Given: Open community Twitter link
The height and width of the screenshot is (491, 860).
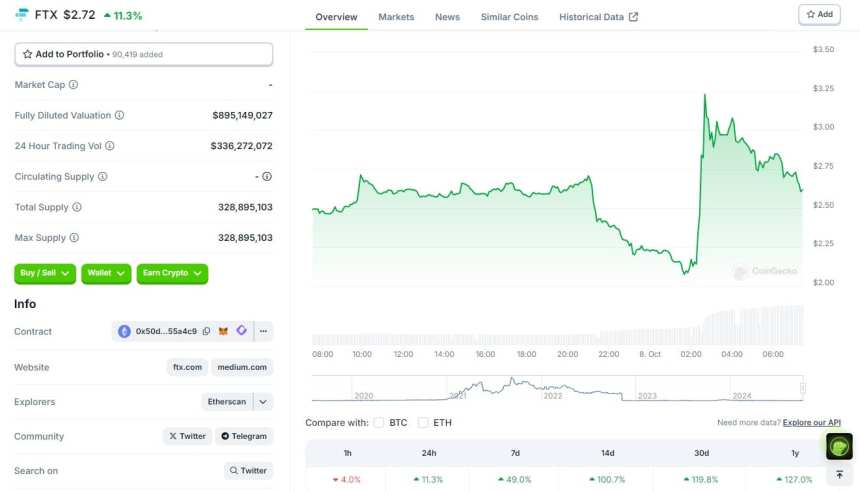Looking at the screenshot, I should [187, 436].
